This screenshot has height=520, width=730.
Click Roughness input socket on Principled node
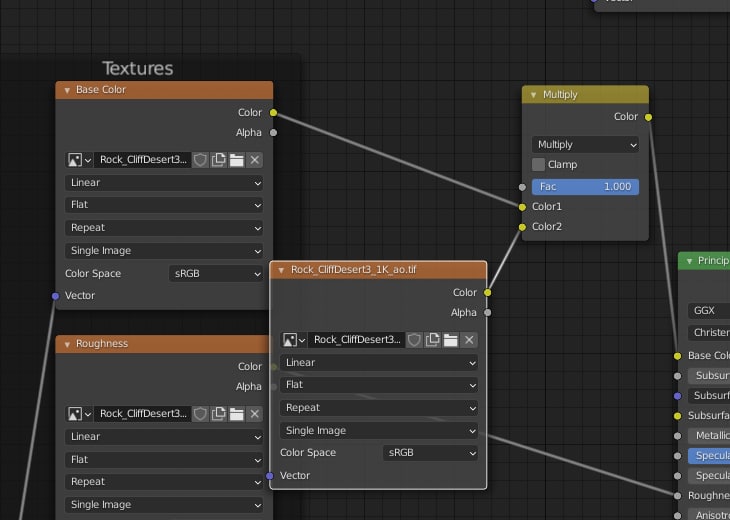[677, 496]
